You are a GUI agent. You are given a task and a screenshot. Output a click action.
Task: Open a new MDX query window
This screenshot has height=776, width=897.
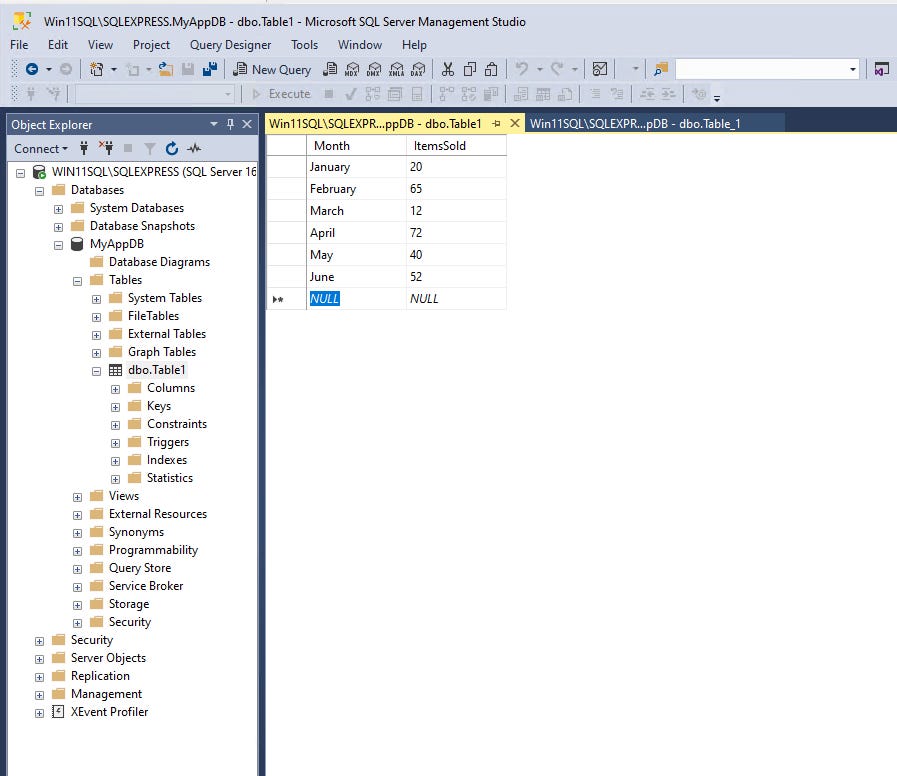click(x=350, y=70)
